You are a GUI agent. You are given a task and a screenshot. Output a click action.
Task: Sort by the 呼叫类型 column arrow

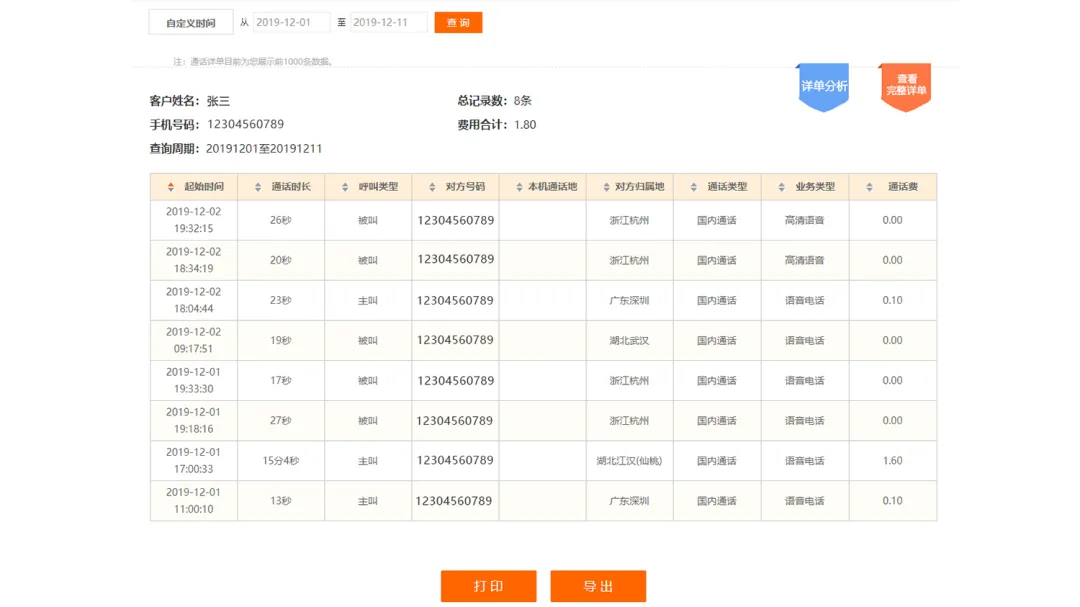click(345, 187)
